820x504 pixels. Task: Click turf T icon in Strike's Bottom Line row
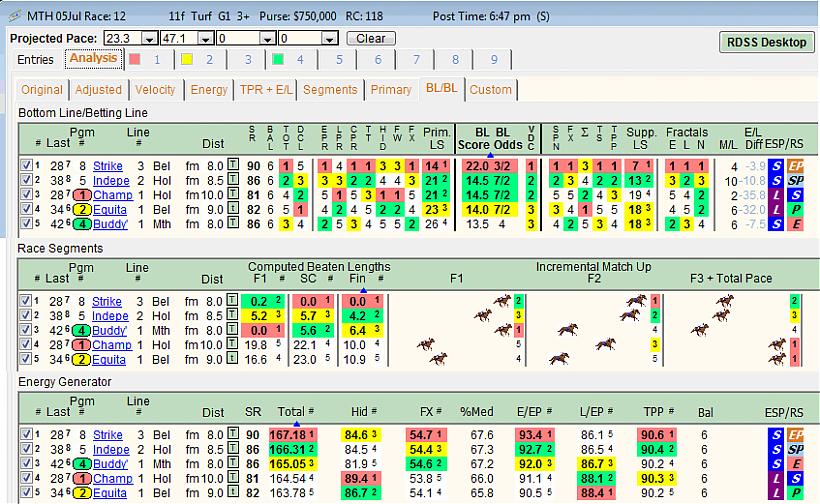click(x=233, y=165)
